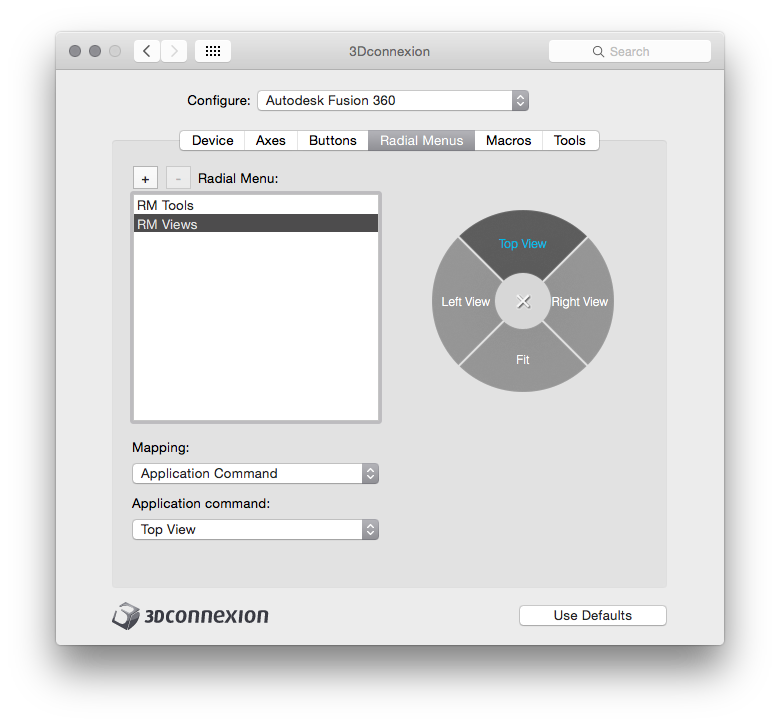
Task: Switch to the Device tab
Action: (x=212, y=141)
